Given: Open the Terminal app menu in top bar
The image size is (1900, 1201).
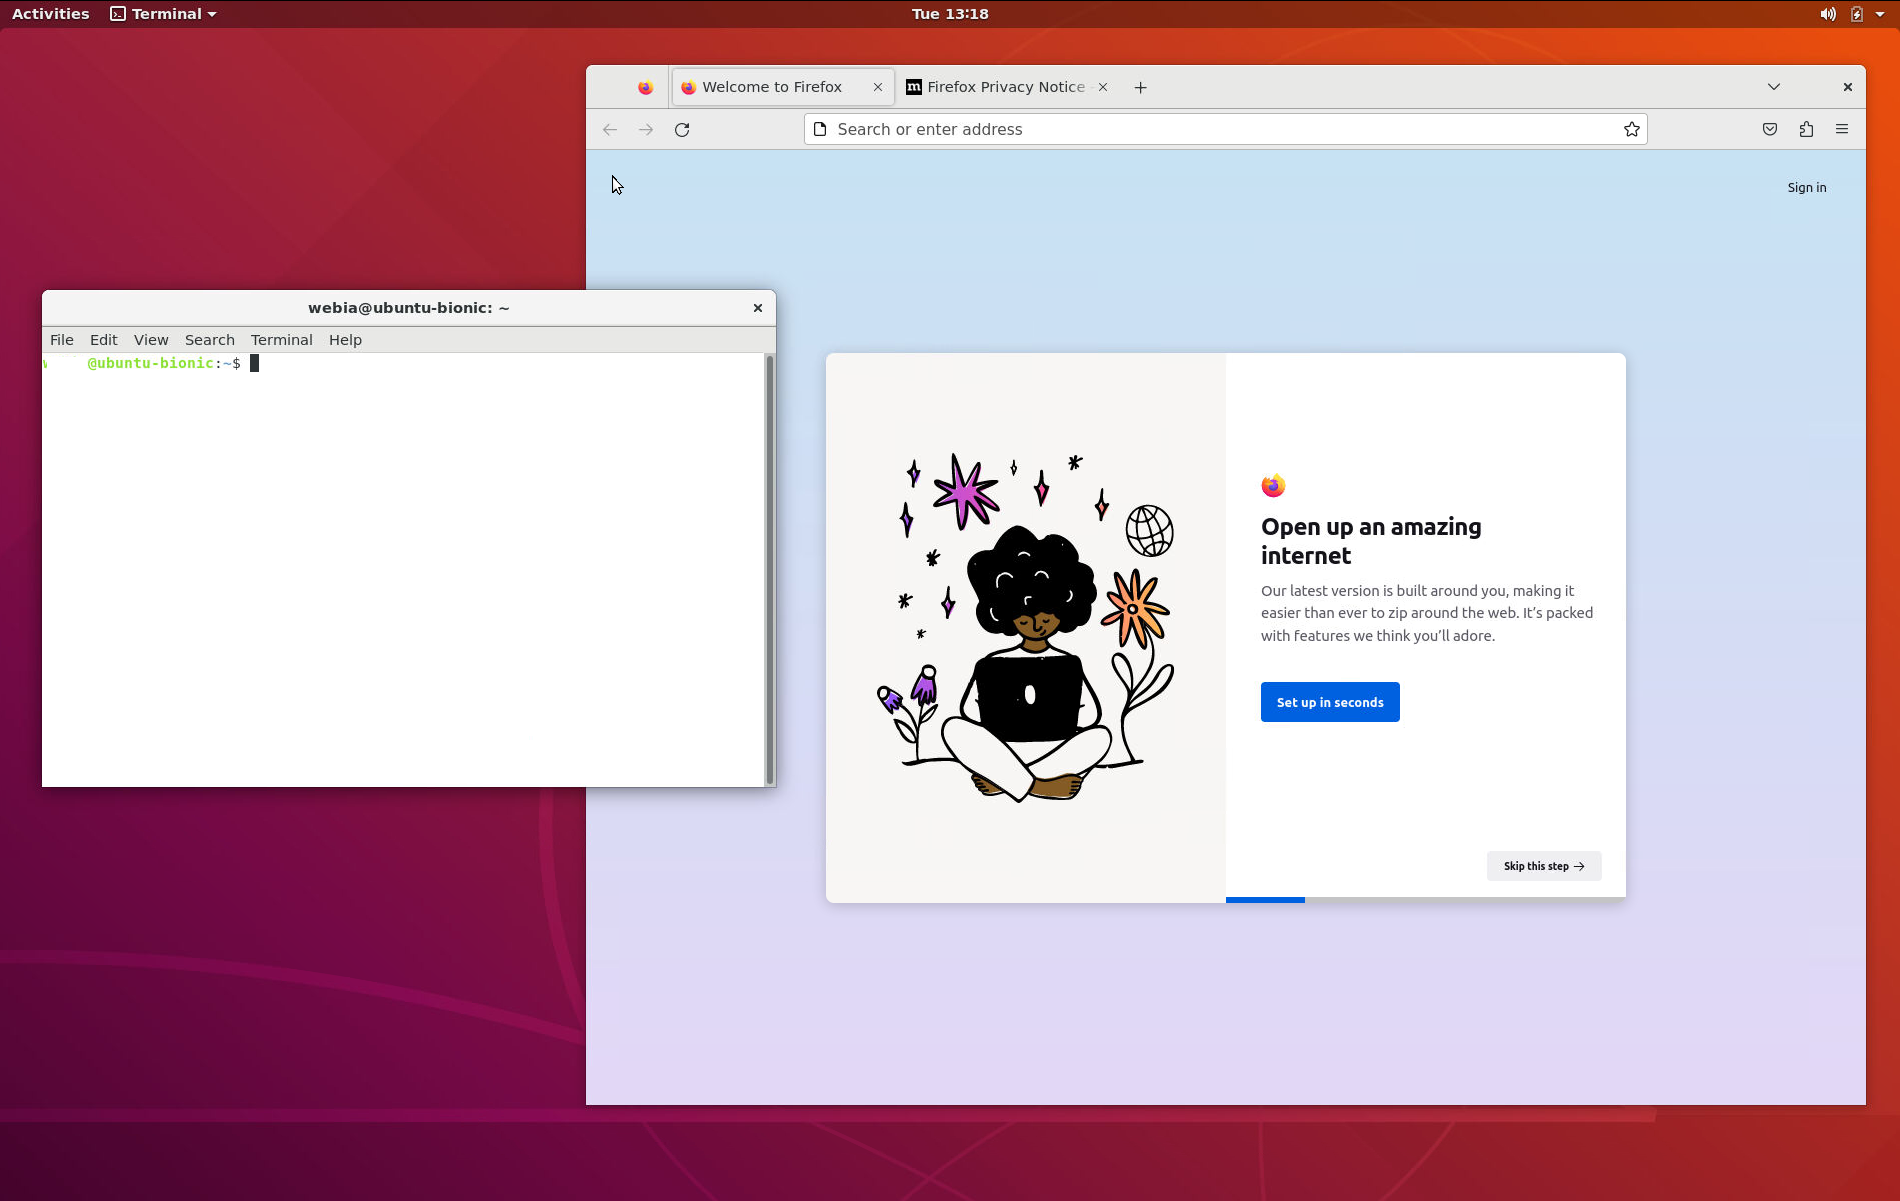Looking at the screenshot, I should coord(163,14).
